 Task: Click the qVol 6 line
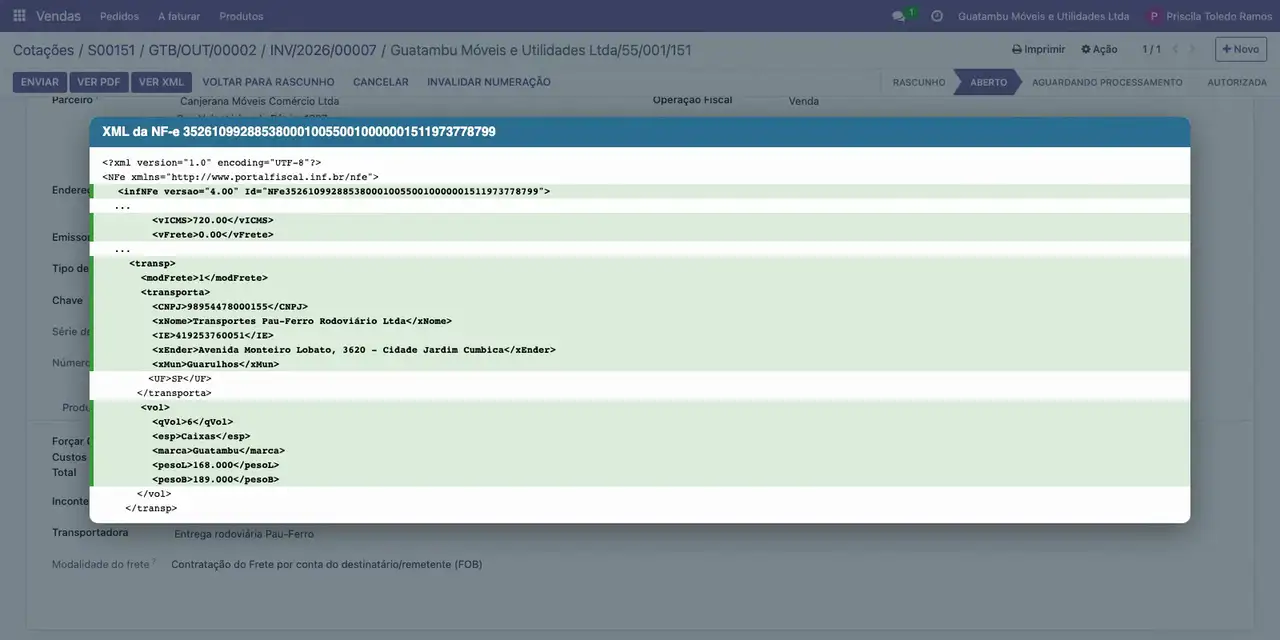(x=192, y=422)
